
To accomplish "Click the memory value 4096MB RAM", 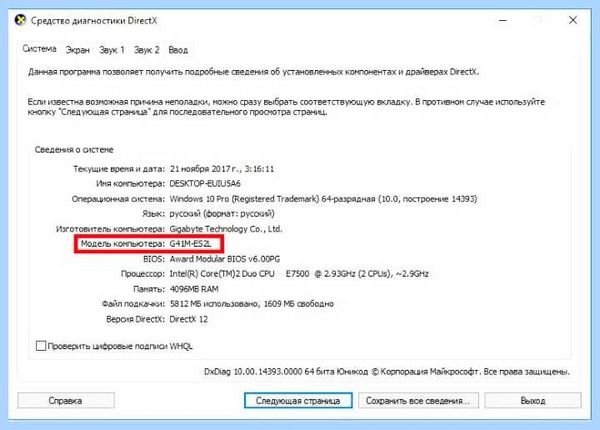I will 194,289.
